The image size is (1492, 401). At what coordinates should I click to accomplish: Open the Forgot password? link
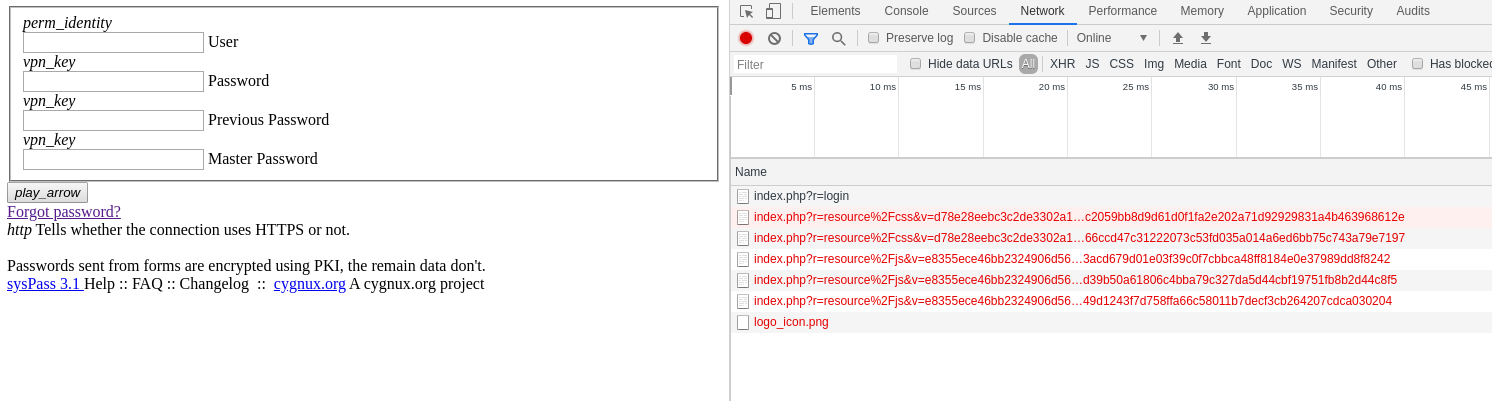click(64, 211)
